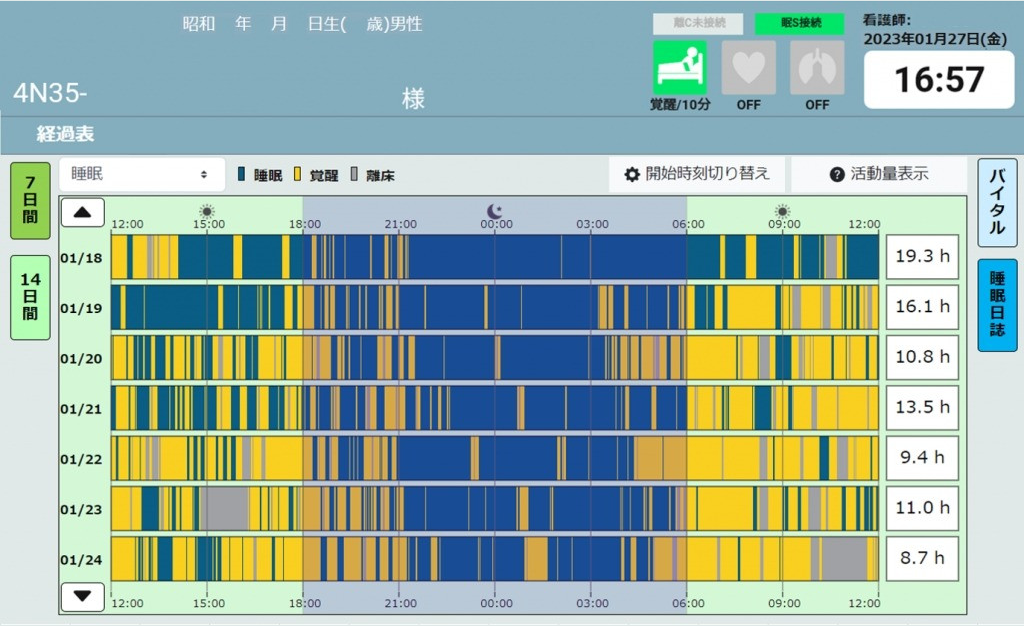Open the バイタル tab
The width and height of the screenshot is (1024, 626).
point(997,202)
